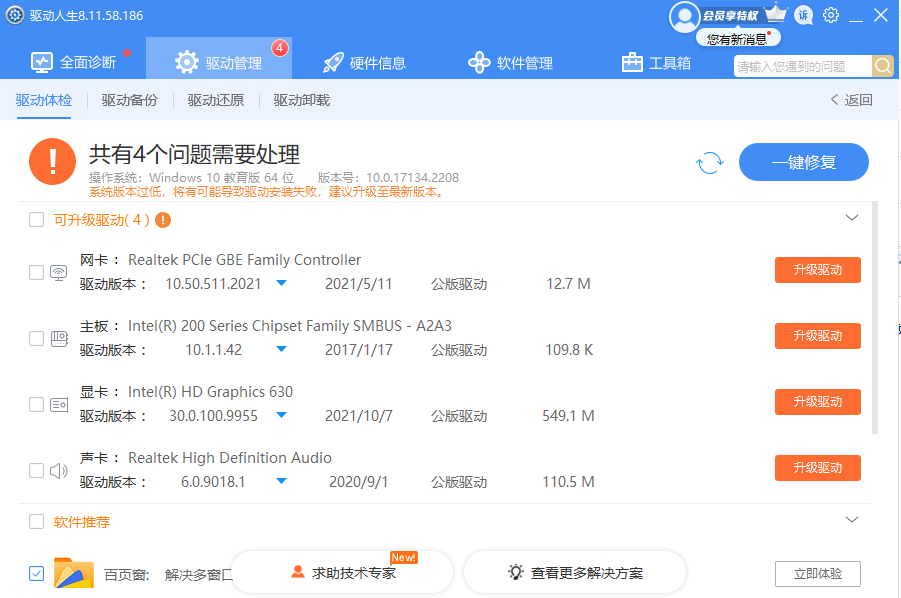Expand the network driver version dropdown
This screenshot has width=901, height=598.
[x=281, y=283]
